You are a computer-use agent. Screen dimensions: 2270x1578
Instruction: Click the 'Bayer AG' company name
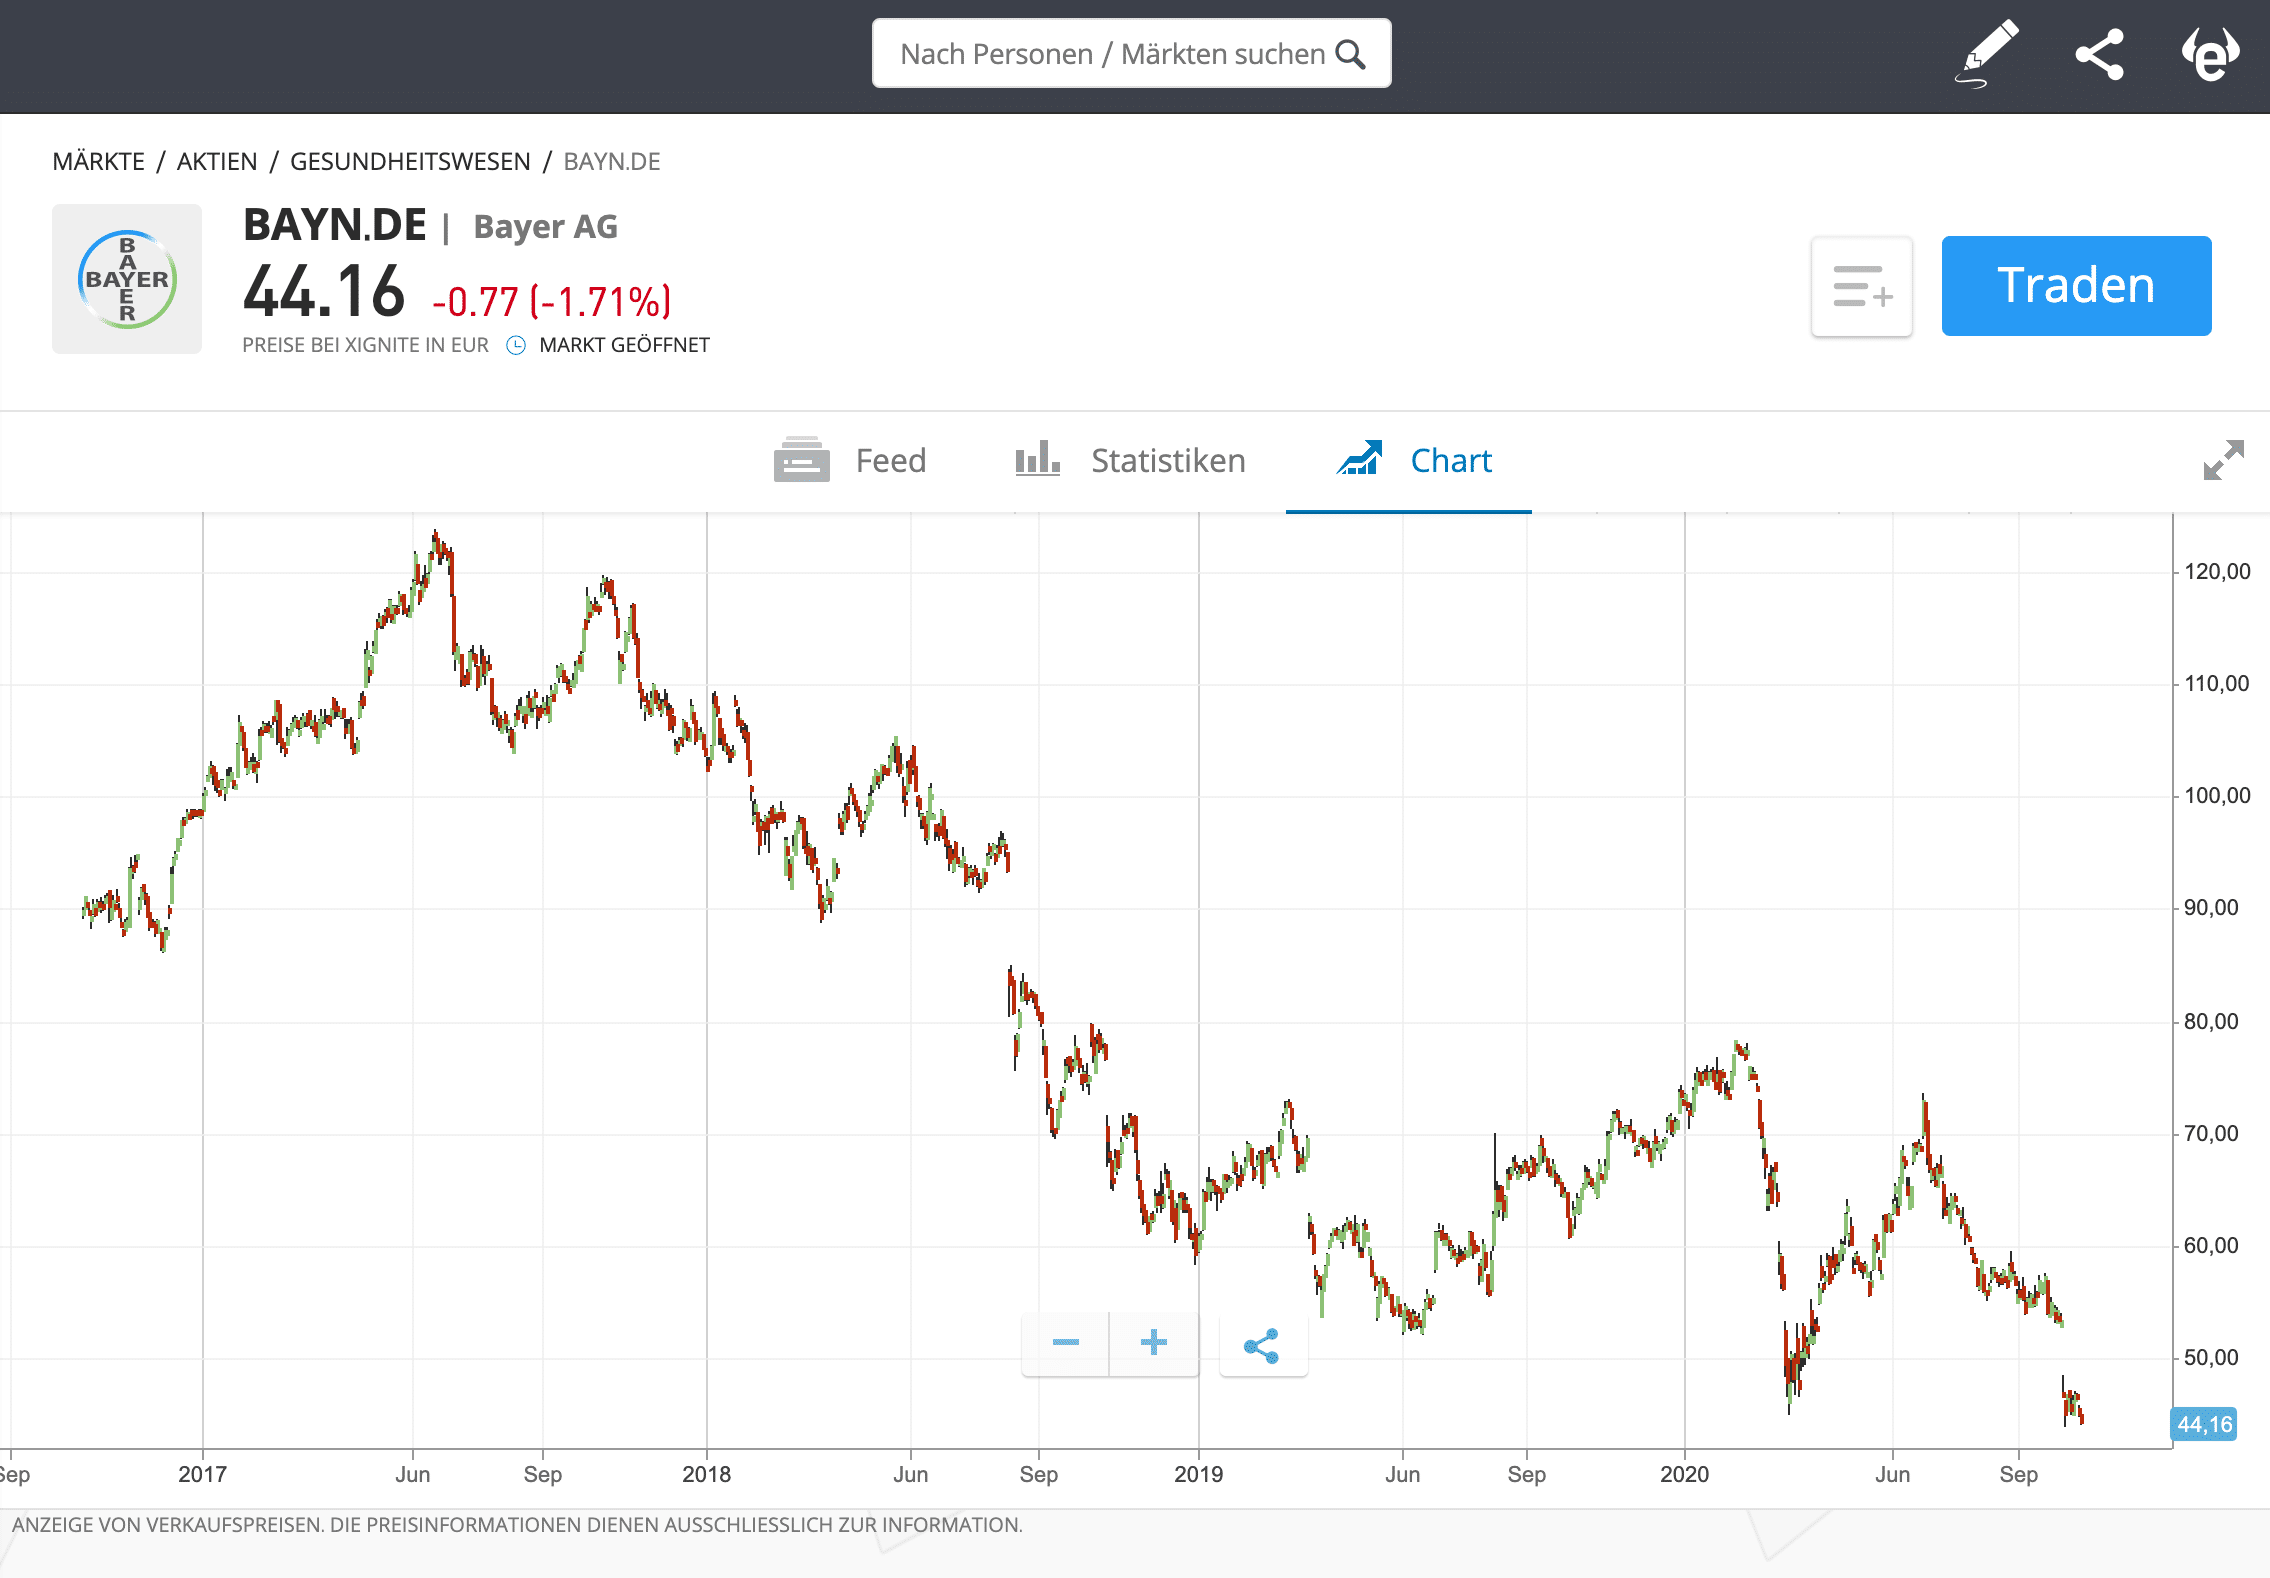[x=546, y=227]
